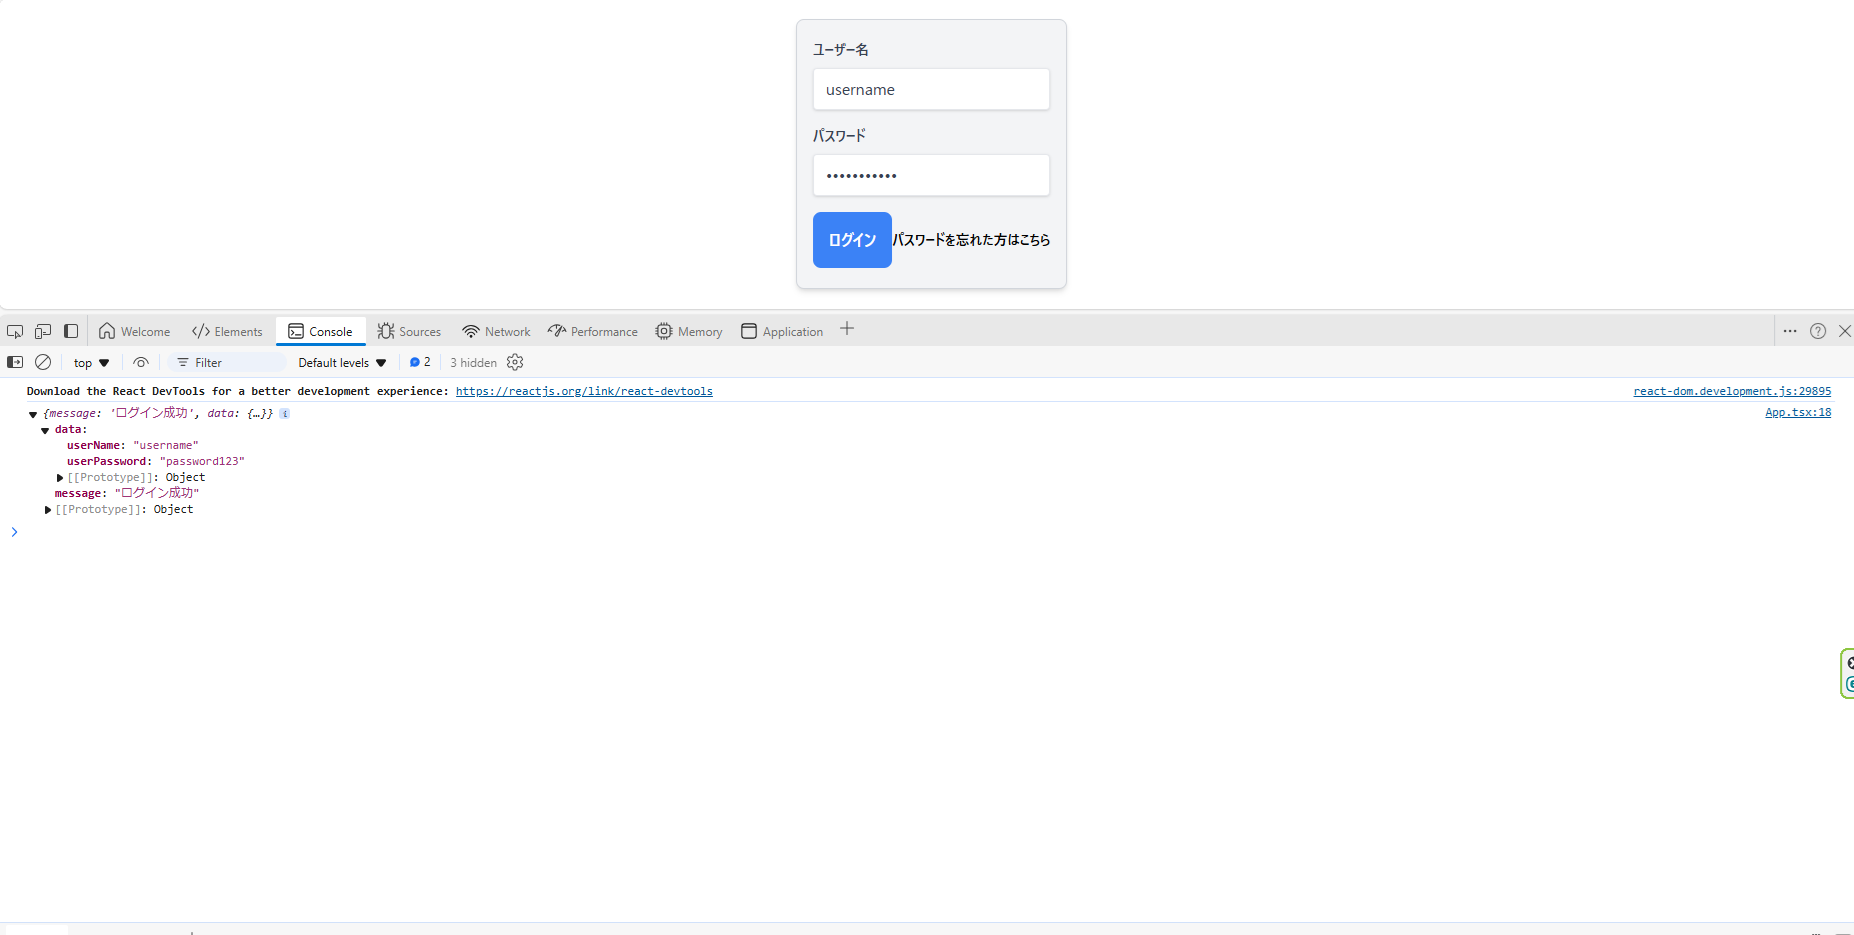Click the パスワードを忘れた方はこちら link
Screen dimensions: 1854x935
(x=971, y=240)
